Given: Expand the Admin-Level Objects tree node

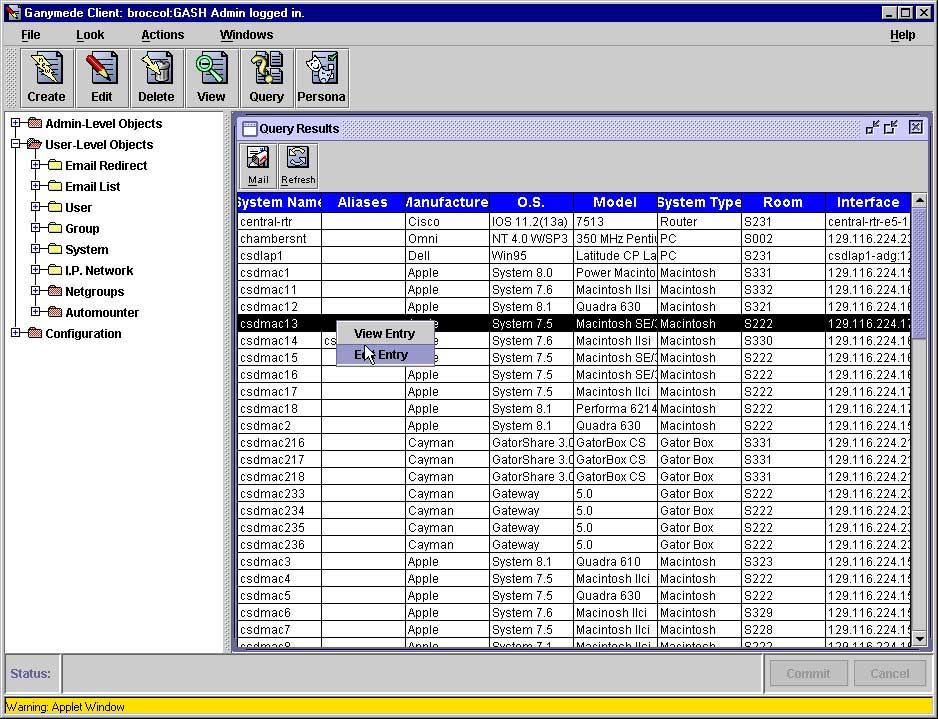Looking at the screenshot, I should [16, 124].
